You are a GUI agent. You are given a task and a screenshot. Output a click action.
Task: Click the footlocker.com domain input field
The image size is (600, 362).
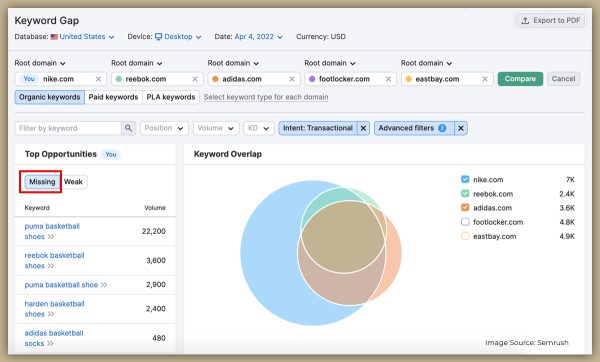[x=351, y=79]
